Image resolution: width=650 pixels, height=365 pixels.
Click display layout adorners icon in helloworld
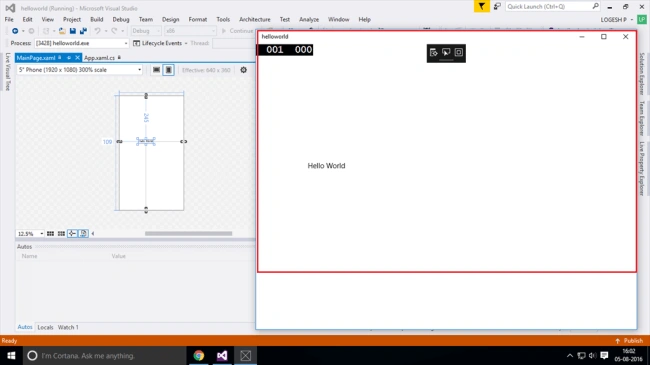[458, 52]
